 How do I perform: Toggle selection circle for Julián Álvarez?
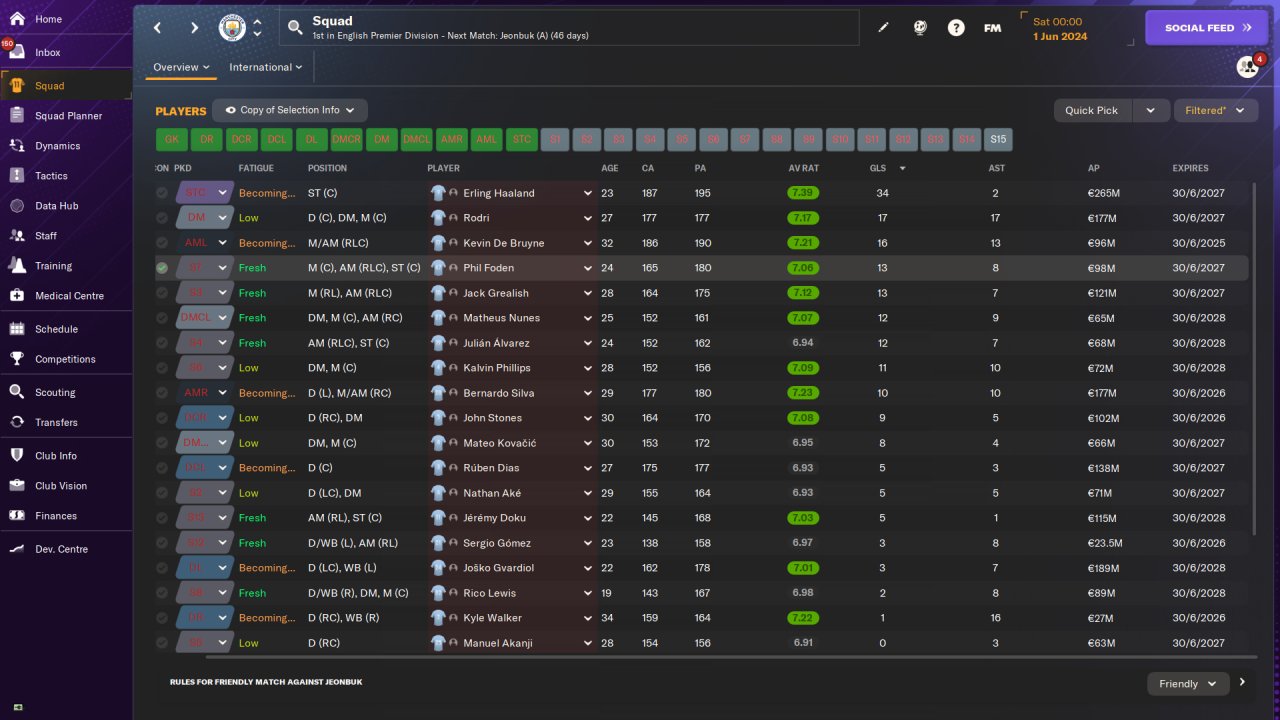click(162, 343)
